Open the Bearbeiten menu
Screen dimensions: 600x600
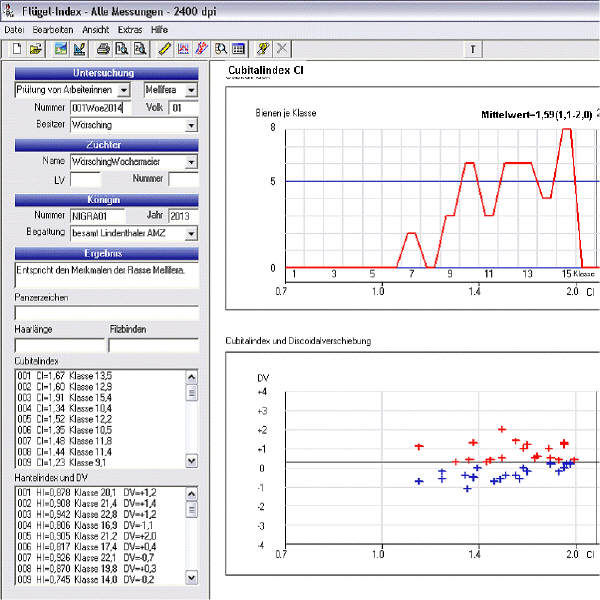55,30
